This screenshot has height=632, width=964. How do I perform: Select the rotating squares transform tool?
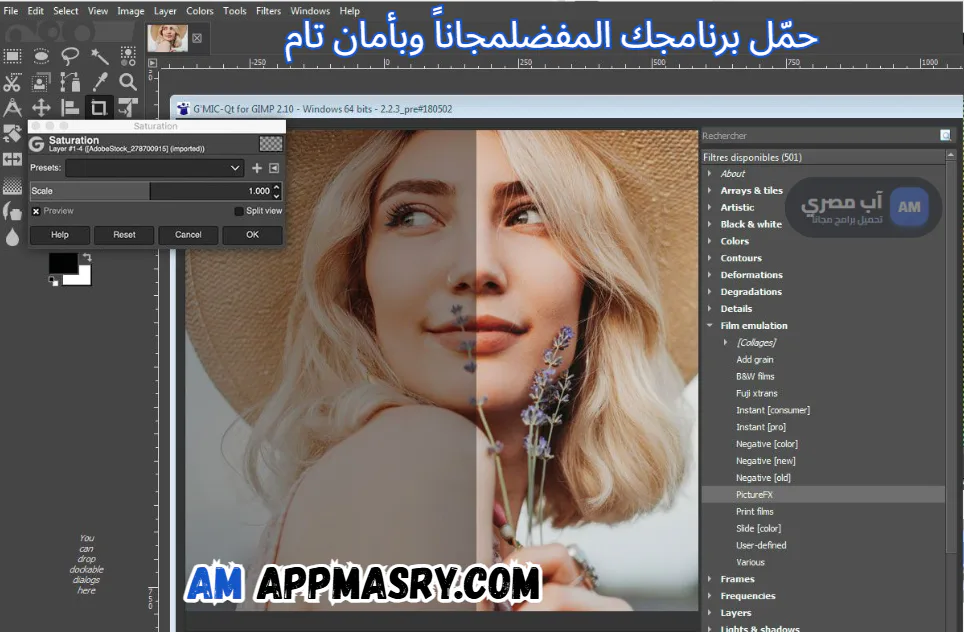[x=12, y=133]
